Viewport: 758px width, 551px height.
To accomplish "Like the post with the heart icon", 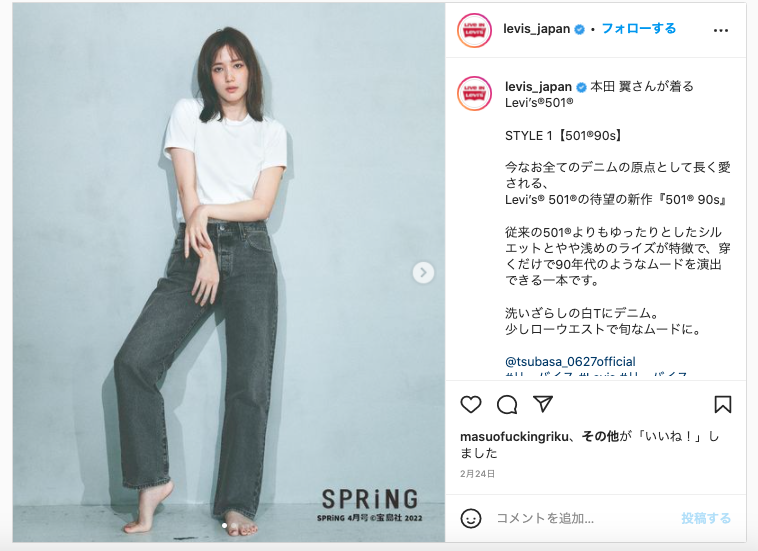I will click(470, 404).
